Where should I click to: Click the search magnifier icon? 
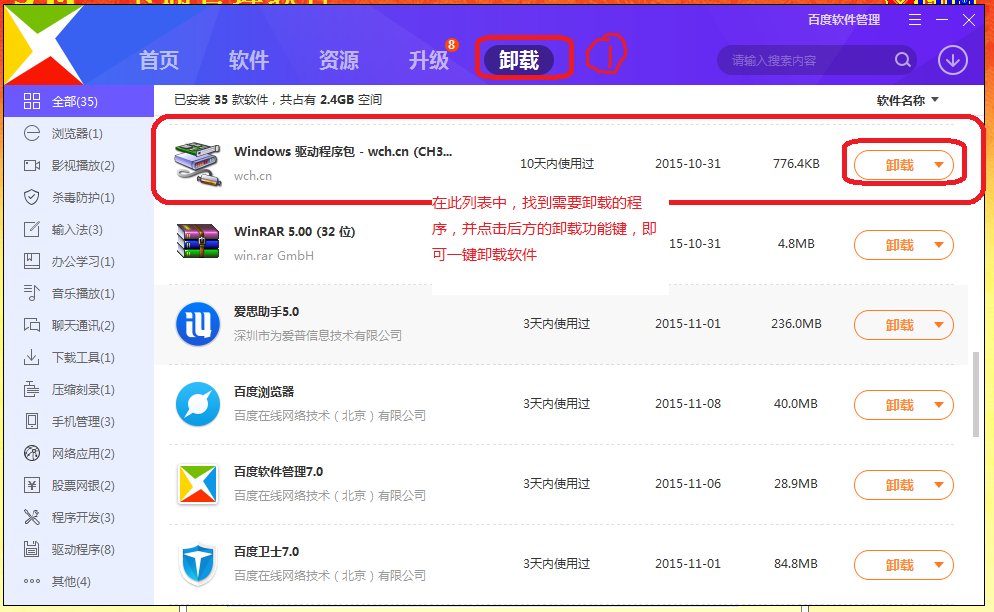pyautogui.click(x=903, y=60)
